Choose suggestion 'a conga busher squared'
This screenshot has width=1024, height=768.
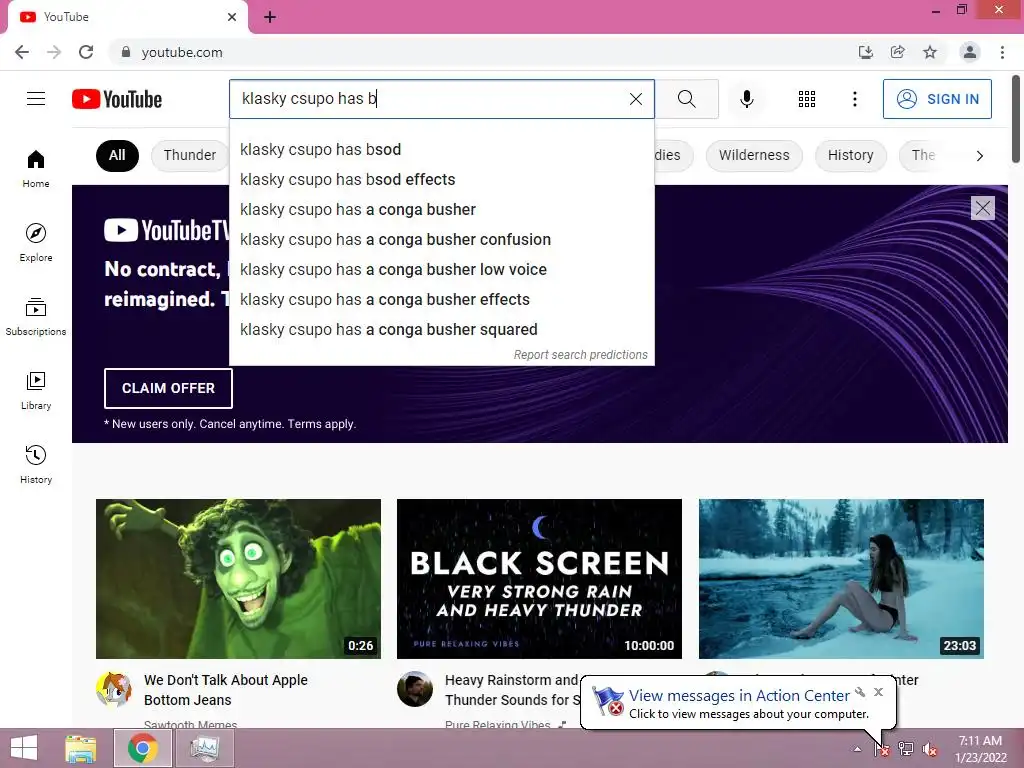(x=441, y=330)
